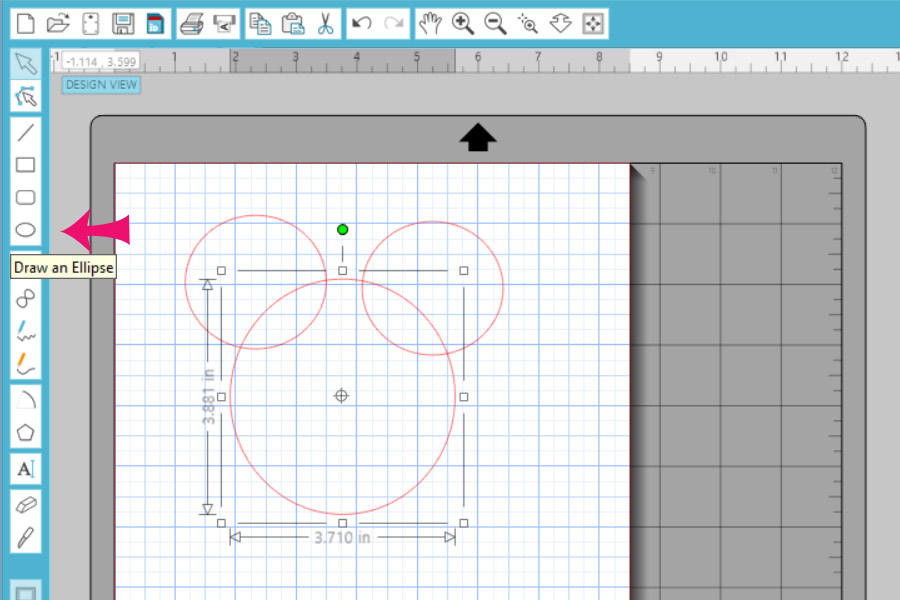Paste from the clipboard

tap(293, 24)
